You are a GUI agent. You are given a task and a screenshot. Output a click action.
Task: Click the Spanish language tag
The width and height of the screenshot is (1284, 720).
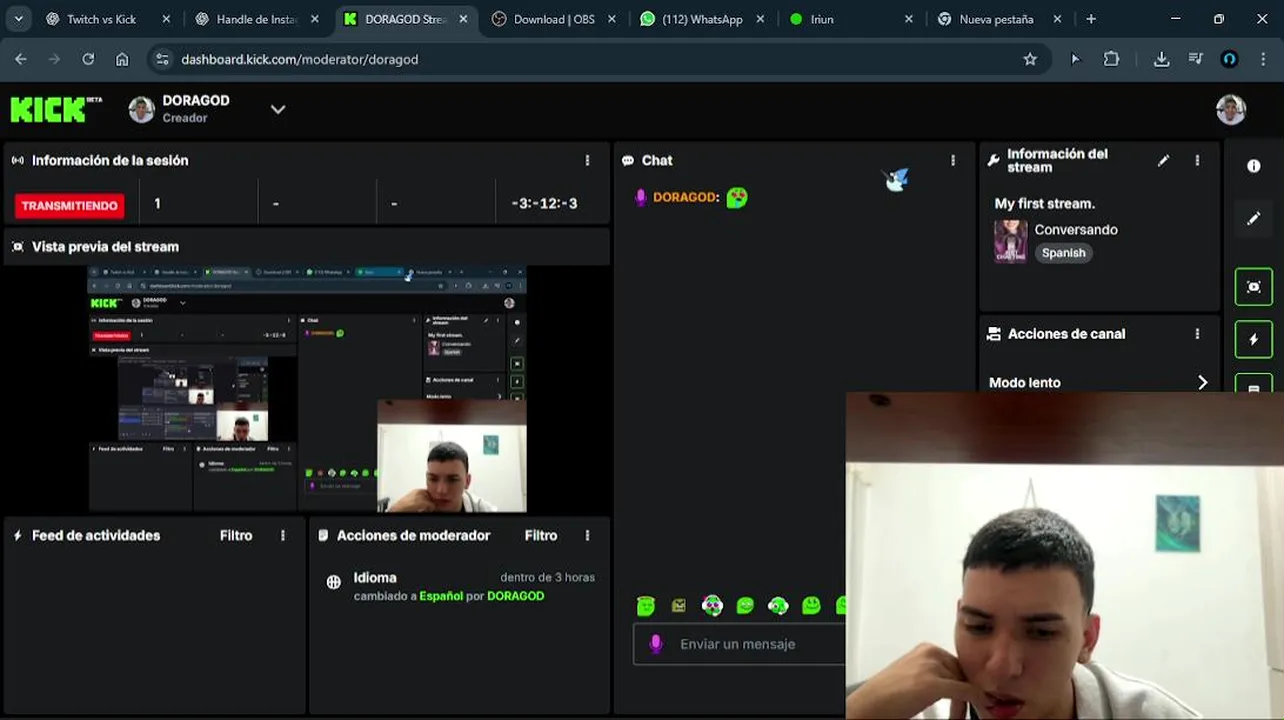coord(1063,253)
